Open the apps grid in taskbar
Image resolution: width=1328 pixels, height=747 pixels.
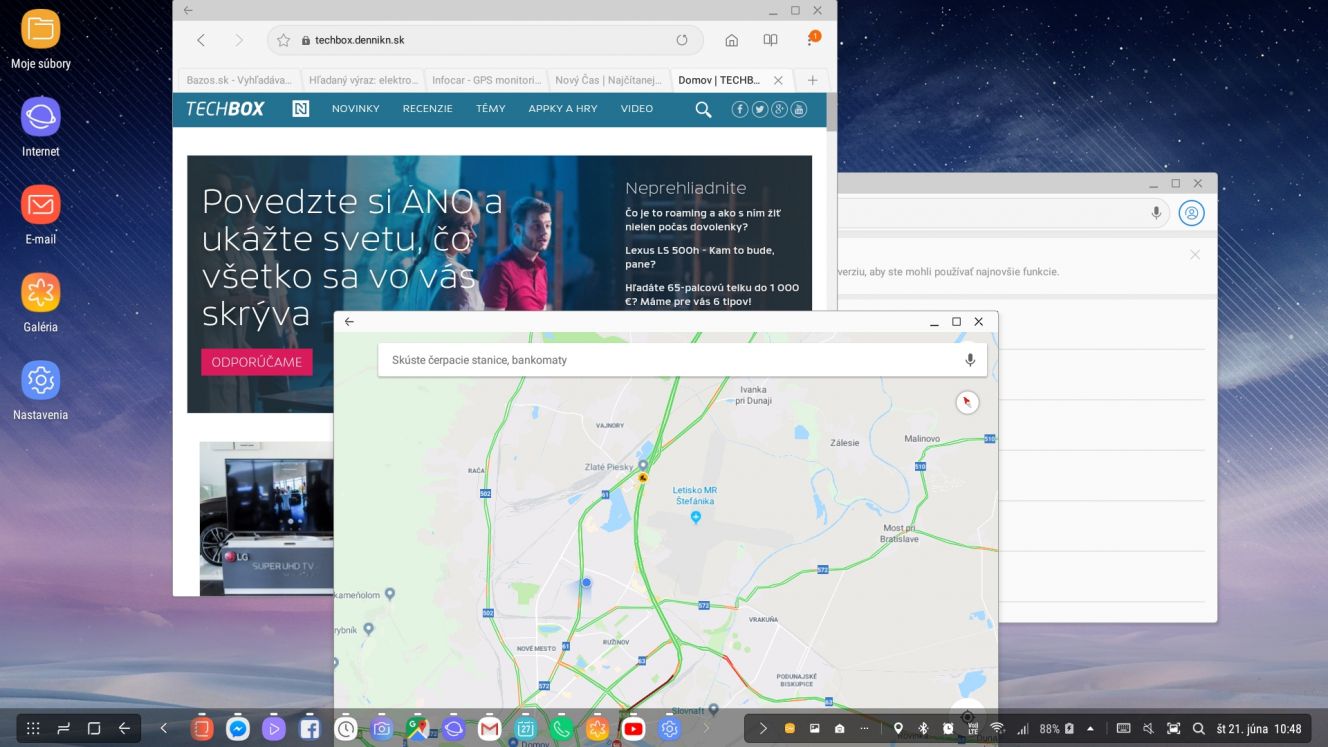tap(33, 729)
